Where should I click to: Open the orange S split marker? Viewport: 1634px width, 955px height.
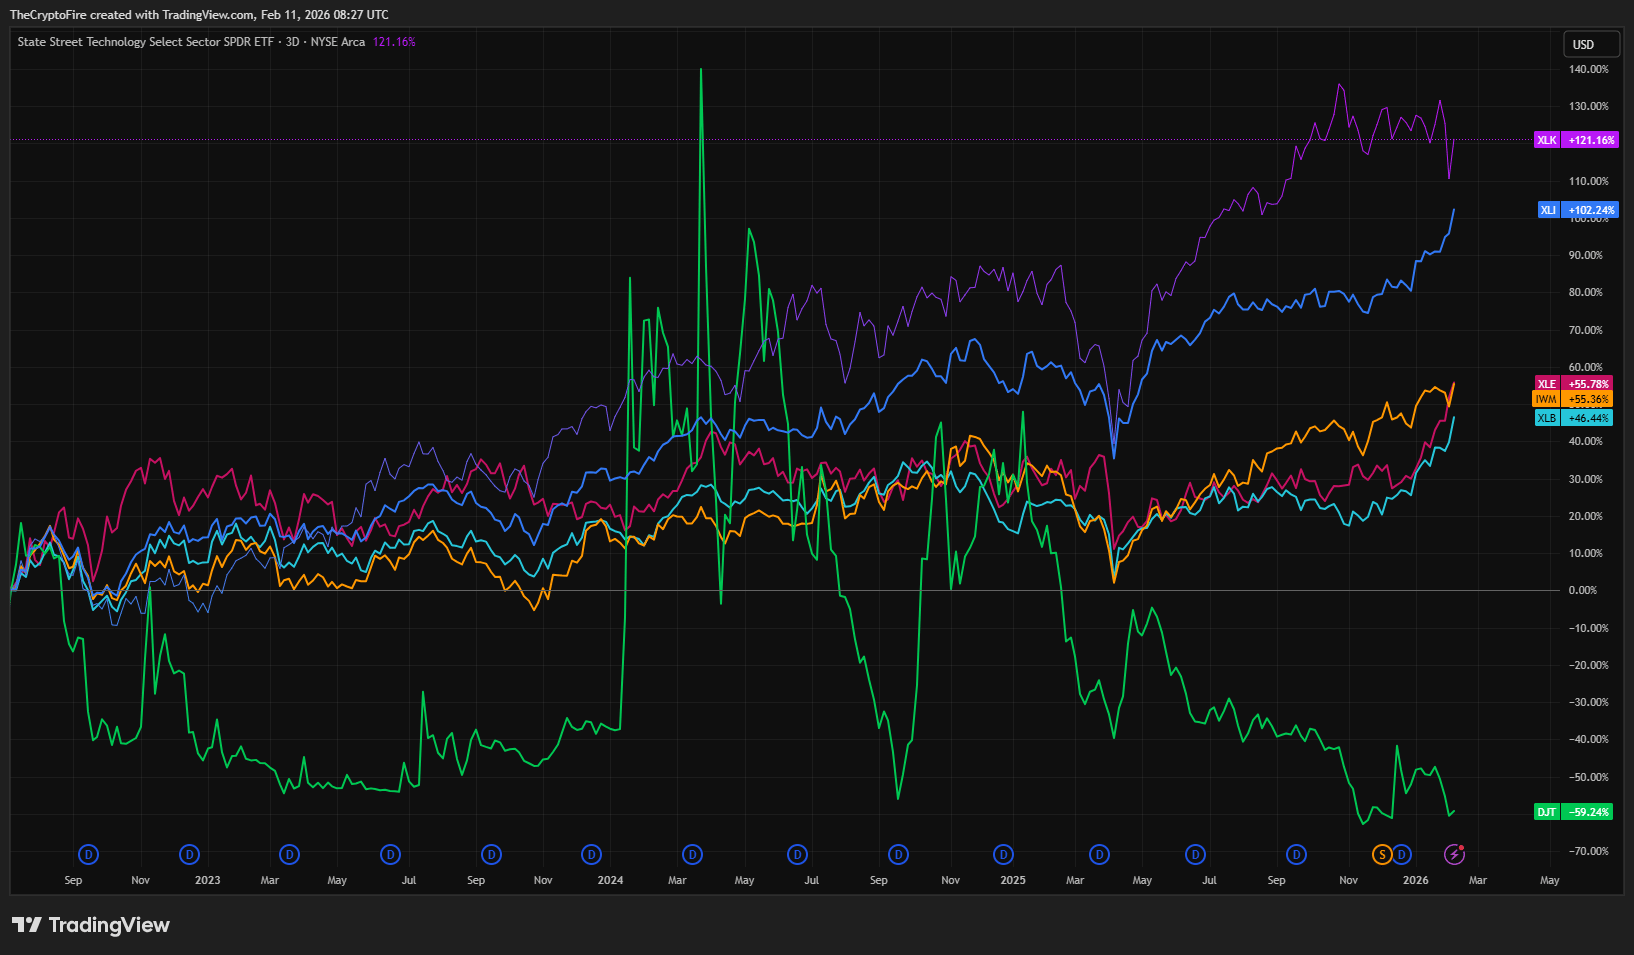pyautogui.click(x=1382, y=854)
